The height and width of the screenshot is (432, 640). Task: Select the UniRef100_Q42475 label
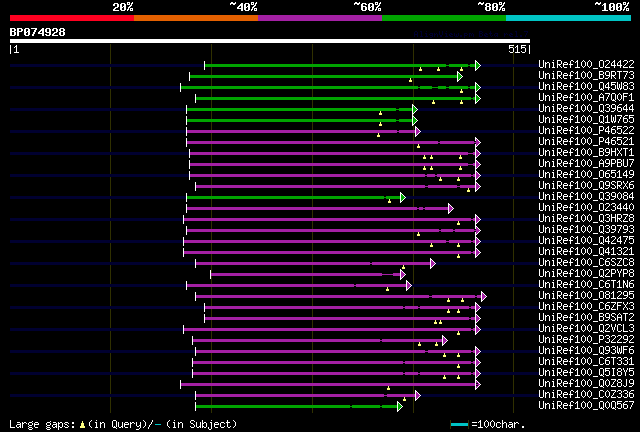pyautogui.click(x=586, y=241)
